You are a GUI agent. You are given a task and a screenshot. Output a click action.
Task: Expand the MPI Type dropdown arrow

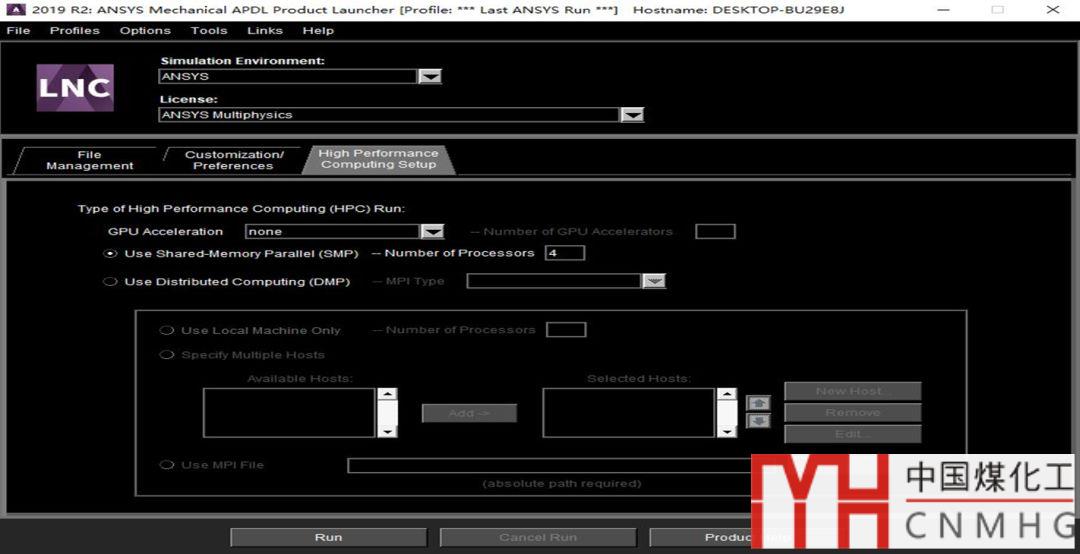[654, 281]
